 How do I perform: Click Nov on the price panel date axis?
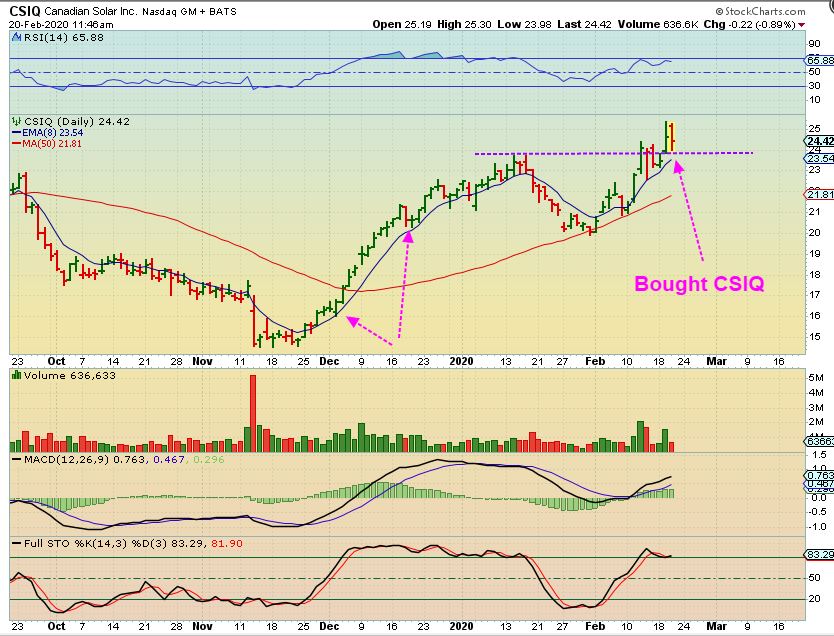(x=202, y=361)
